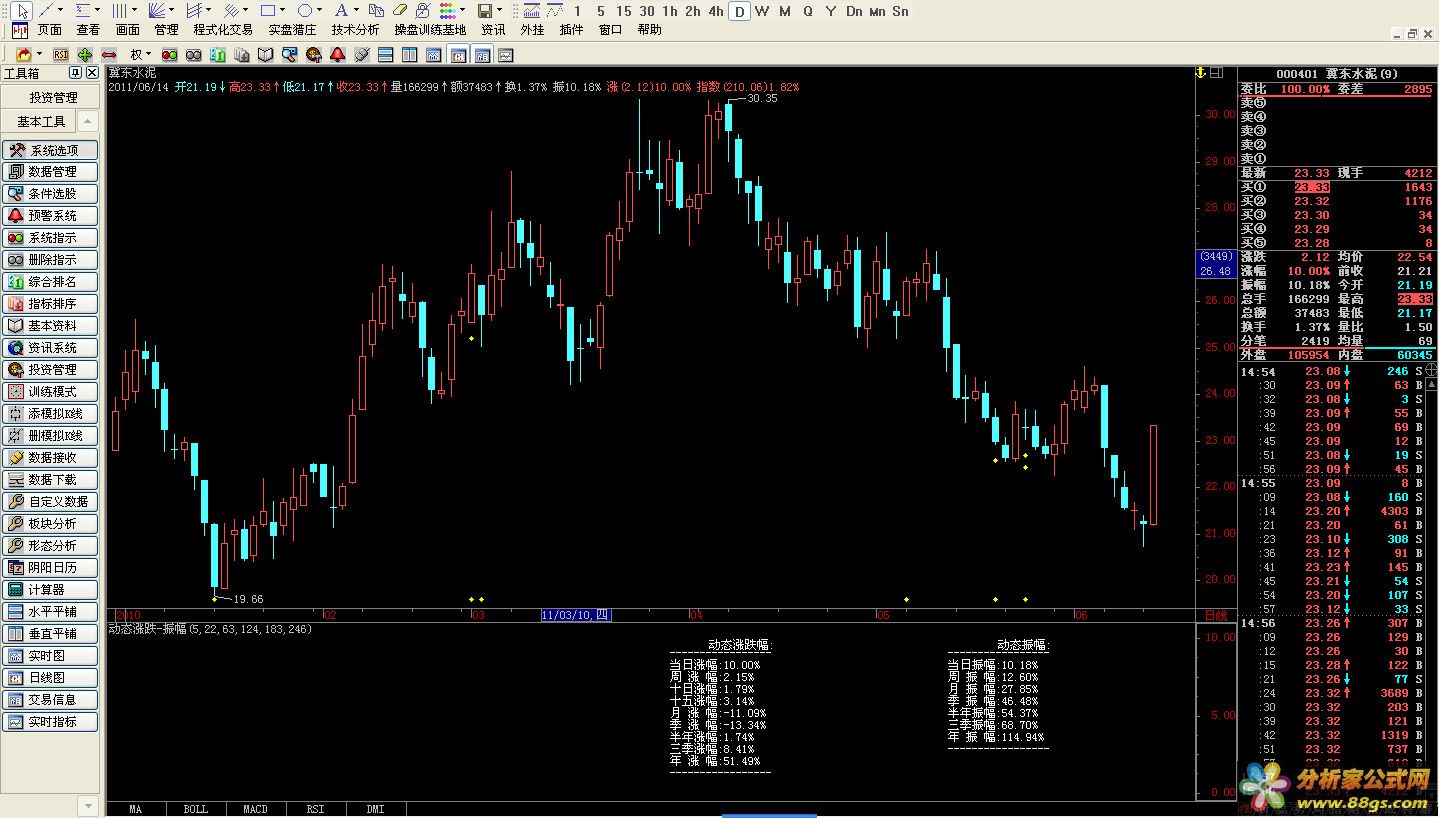This screenshot has height=818, width=1439.
Task: Click the 形态分析 toolbox button
Action: coord(51,546)
